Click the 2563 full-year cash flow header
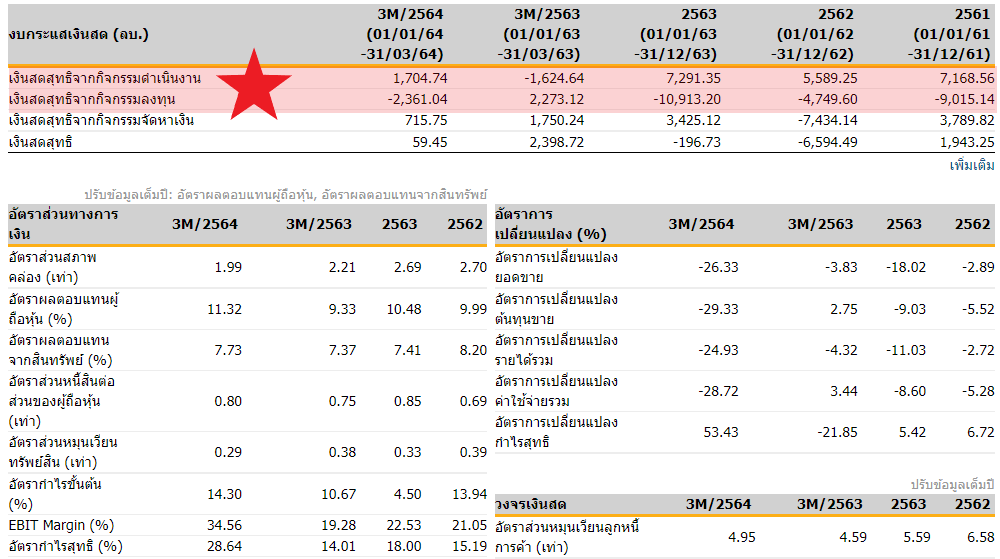 point(676,34)
